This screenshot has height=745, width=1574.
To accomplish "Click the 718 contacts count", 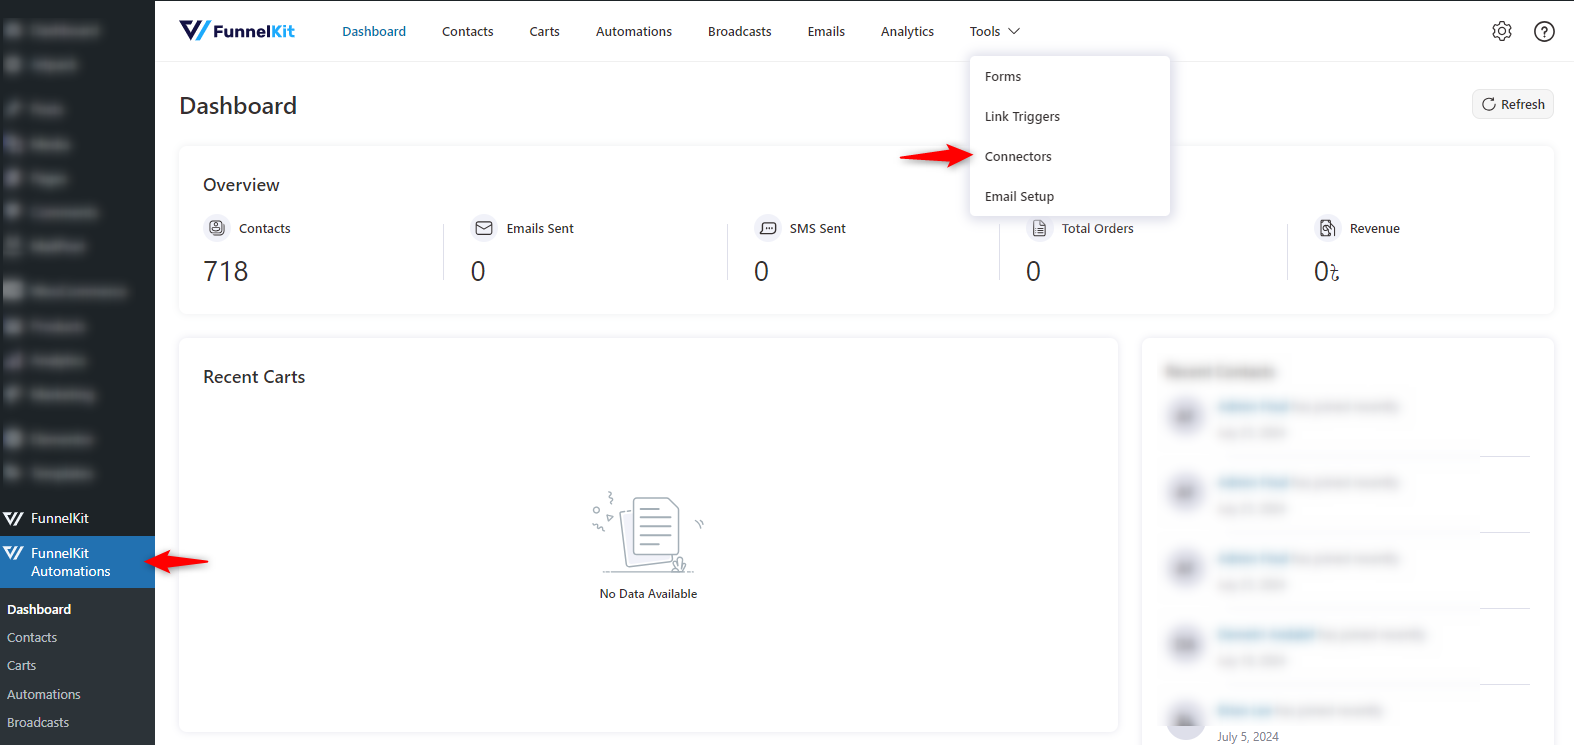I will 226,271.
